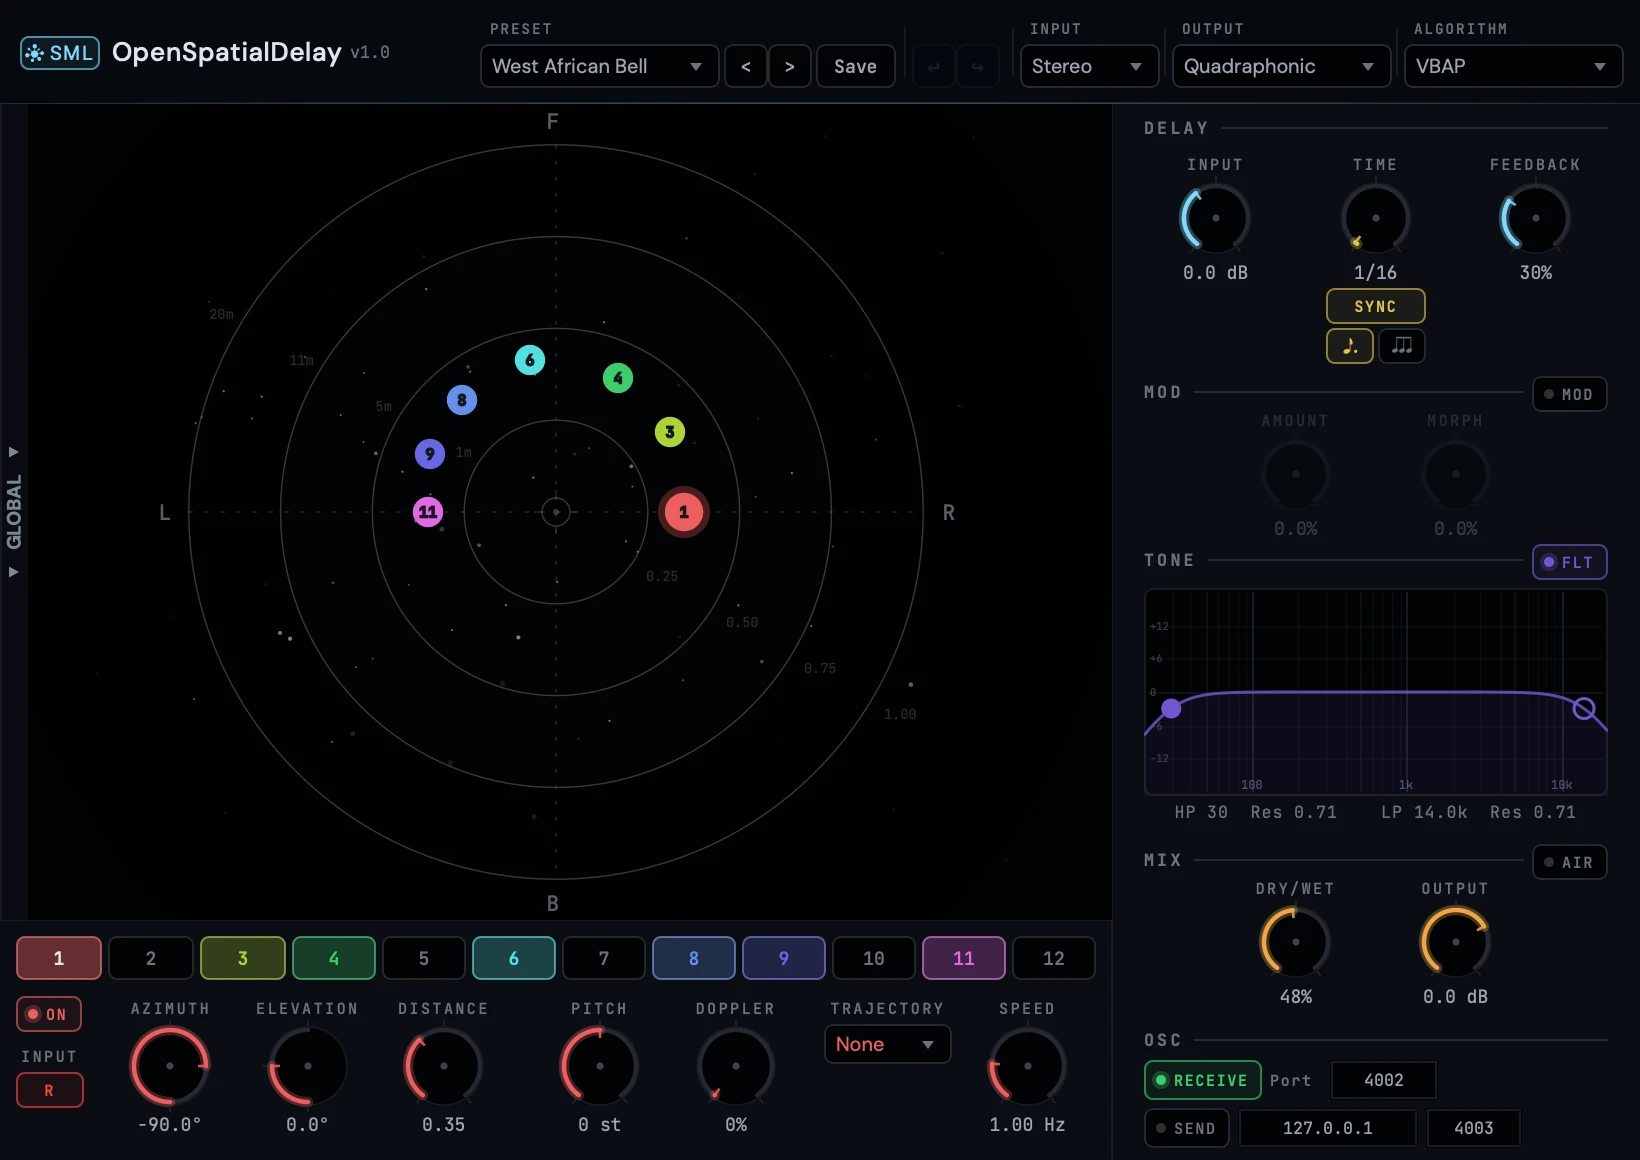
Task: Select source node 6 in the spatial field
Action: point(530,360)
